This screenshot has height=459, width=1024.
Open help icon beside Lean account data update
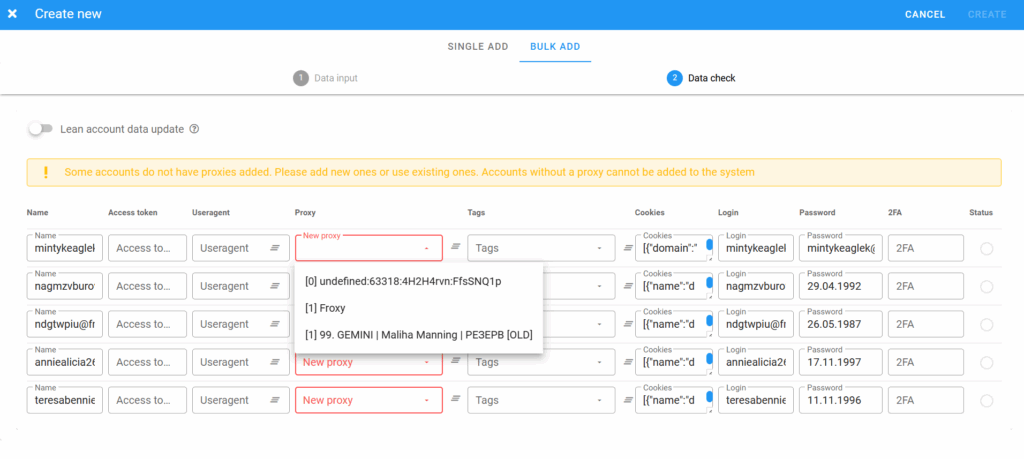pos(194,129)
